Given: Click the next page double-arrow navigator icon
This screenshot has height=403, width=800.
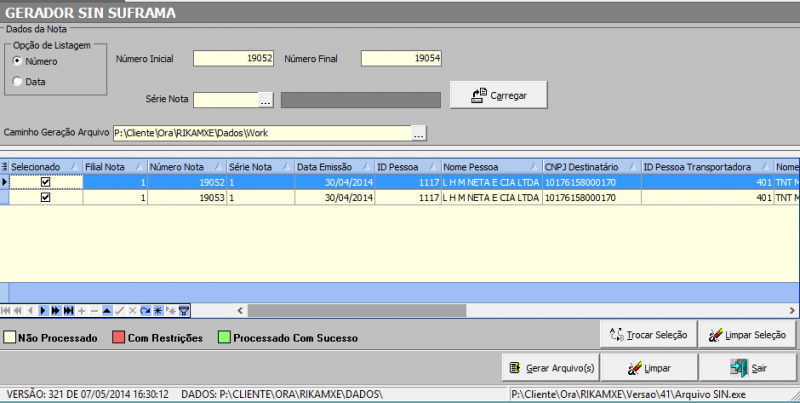Looking at the screenshot, I should (x=55, y=311).
